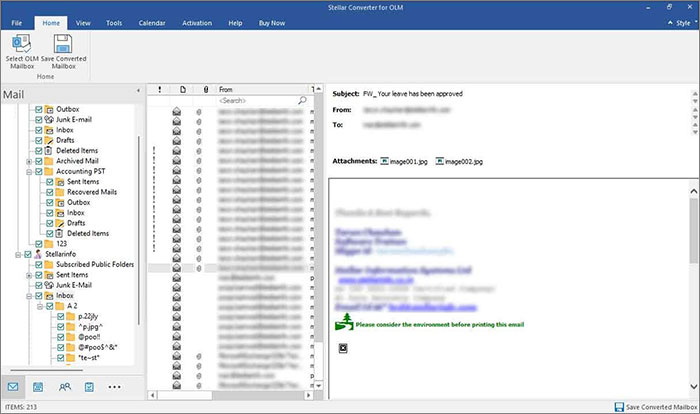Uncheck the 123 folder checkbox

coord(39,244)
